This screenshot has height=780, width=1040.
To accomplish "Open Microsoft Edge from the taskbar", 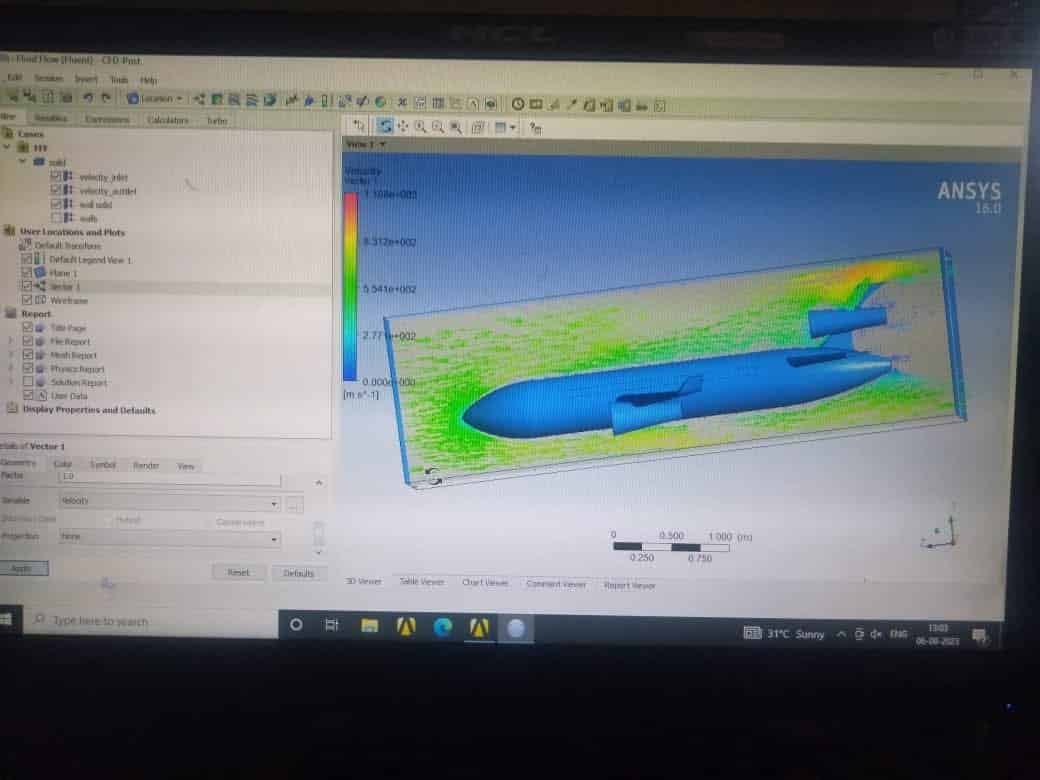I will tap(443, 626).
